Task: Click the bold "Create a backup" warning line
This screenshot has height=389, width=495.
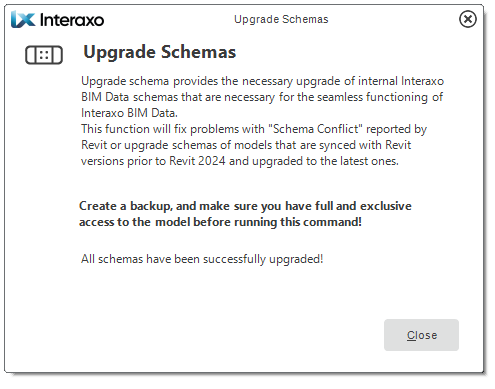Action: point(245,206)
